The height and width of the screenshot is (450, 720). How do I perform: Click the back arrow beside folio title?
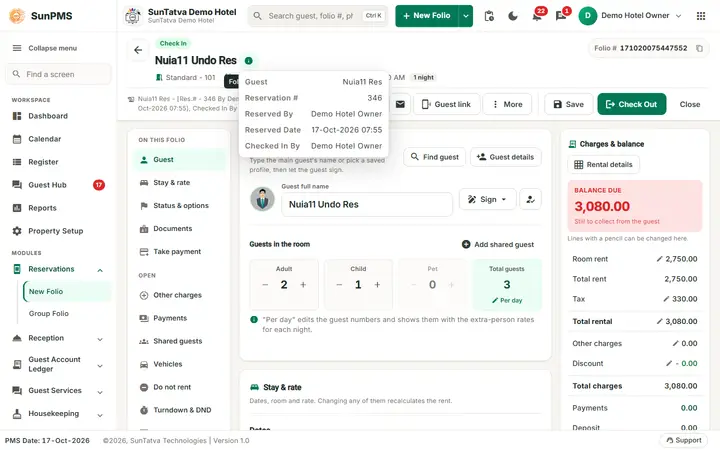click(x=138, y=50)
